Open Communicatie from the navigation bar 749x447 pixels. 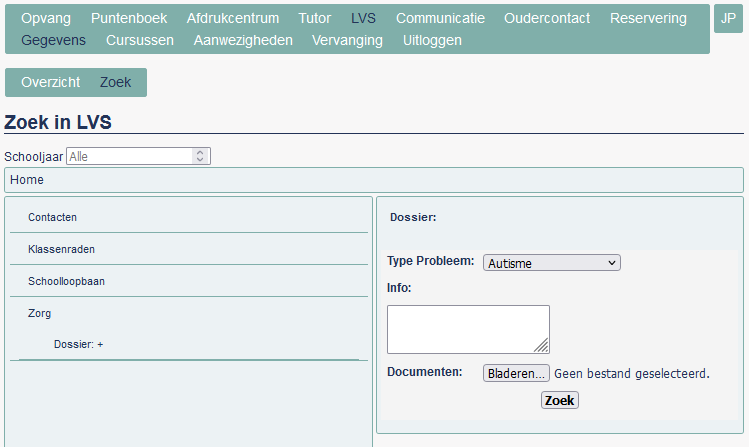[440, 18]
